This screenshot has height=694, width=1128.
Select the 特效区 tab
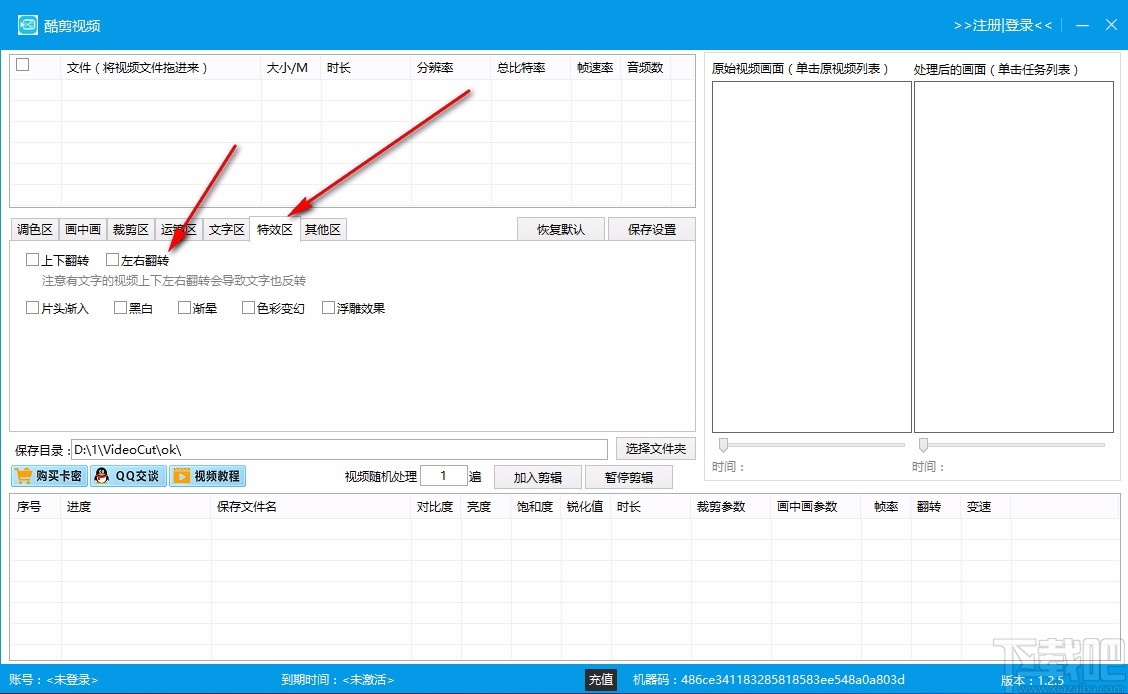pyautogui.click(x=275, y=229)
